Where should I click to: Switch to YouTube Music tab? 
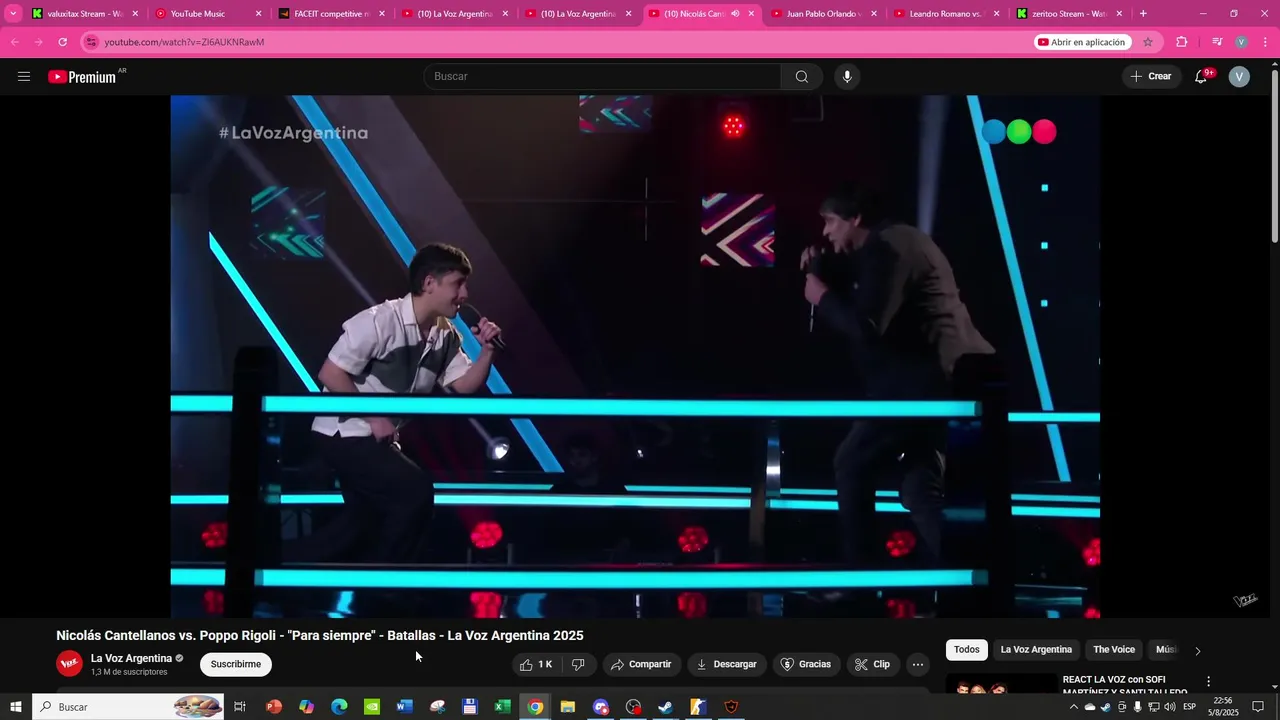click(x=208, y=14)
